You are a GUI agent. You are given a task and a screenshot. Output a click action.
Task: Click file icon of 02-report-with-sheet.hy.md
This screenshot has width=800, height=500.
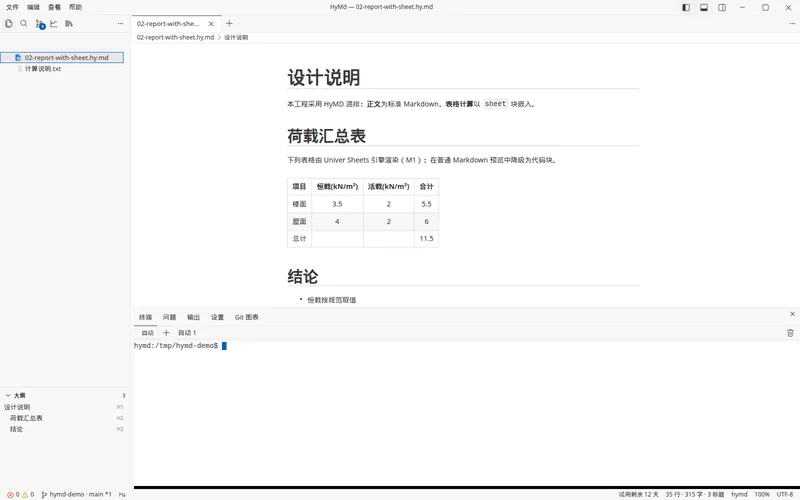click(18, 58)
